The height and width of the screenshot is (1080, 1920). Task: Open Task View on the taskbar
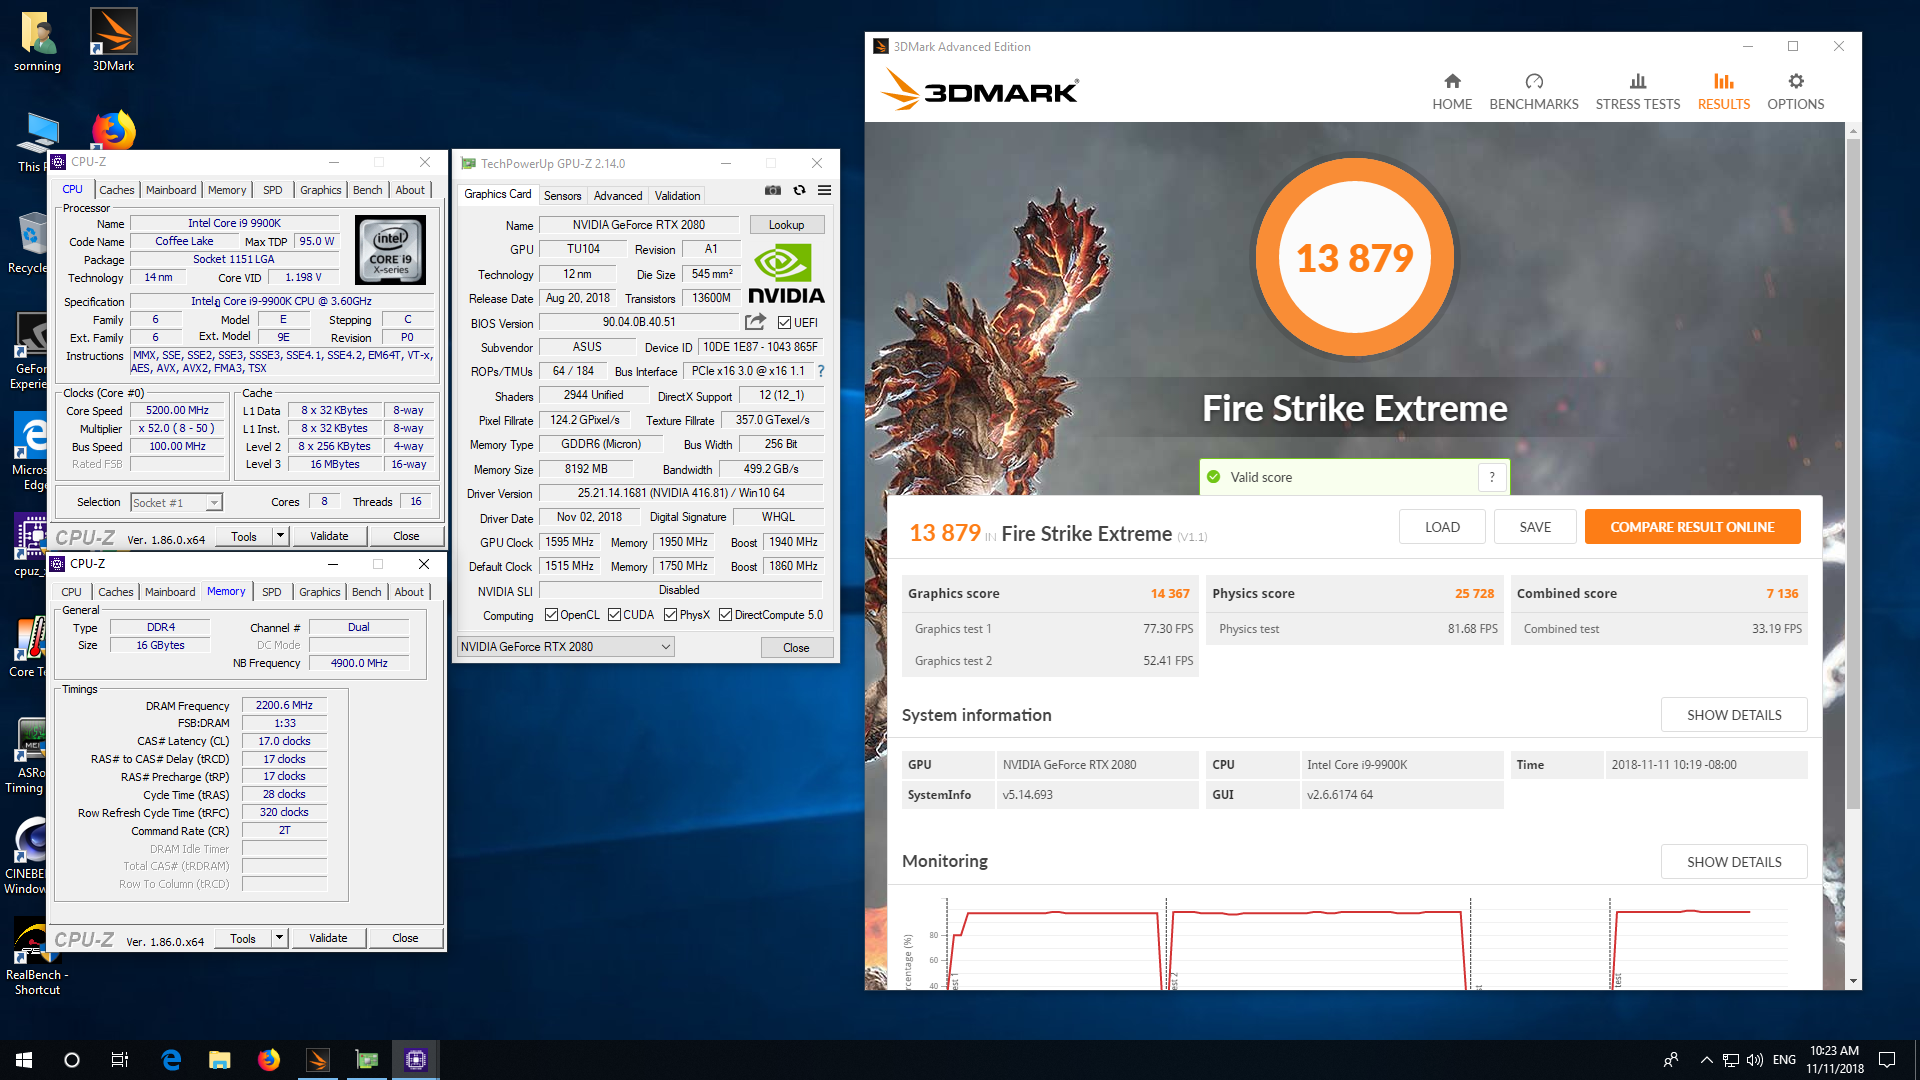(120, 1060)
